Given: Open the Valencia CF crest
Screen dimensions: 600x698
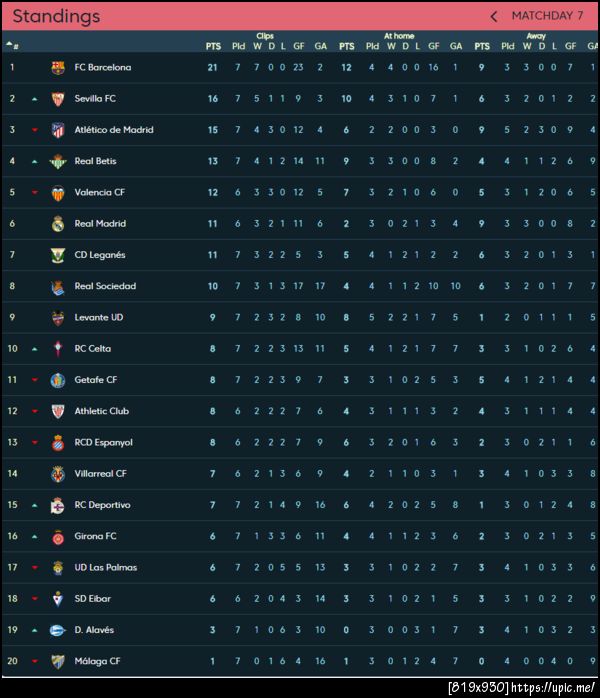Looking at the screenshot, I should (58, 193).
